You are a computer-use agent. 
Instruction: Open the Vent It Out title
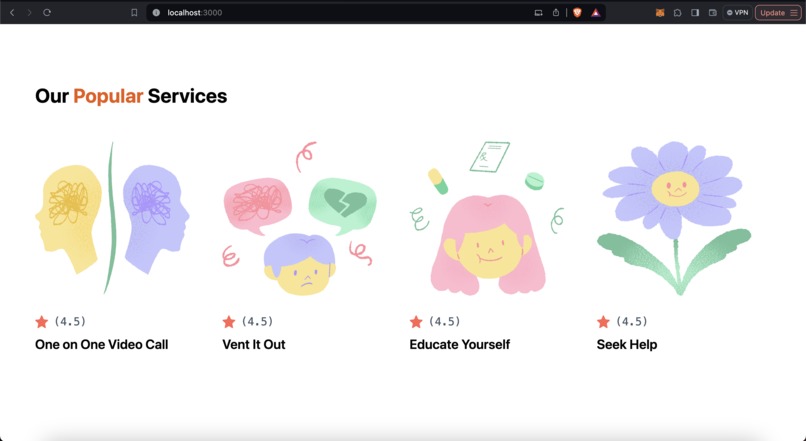pos(254,344)
